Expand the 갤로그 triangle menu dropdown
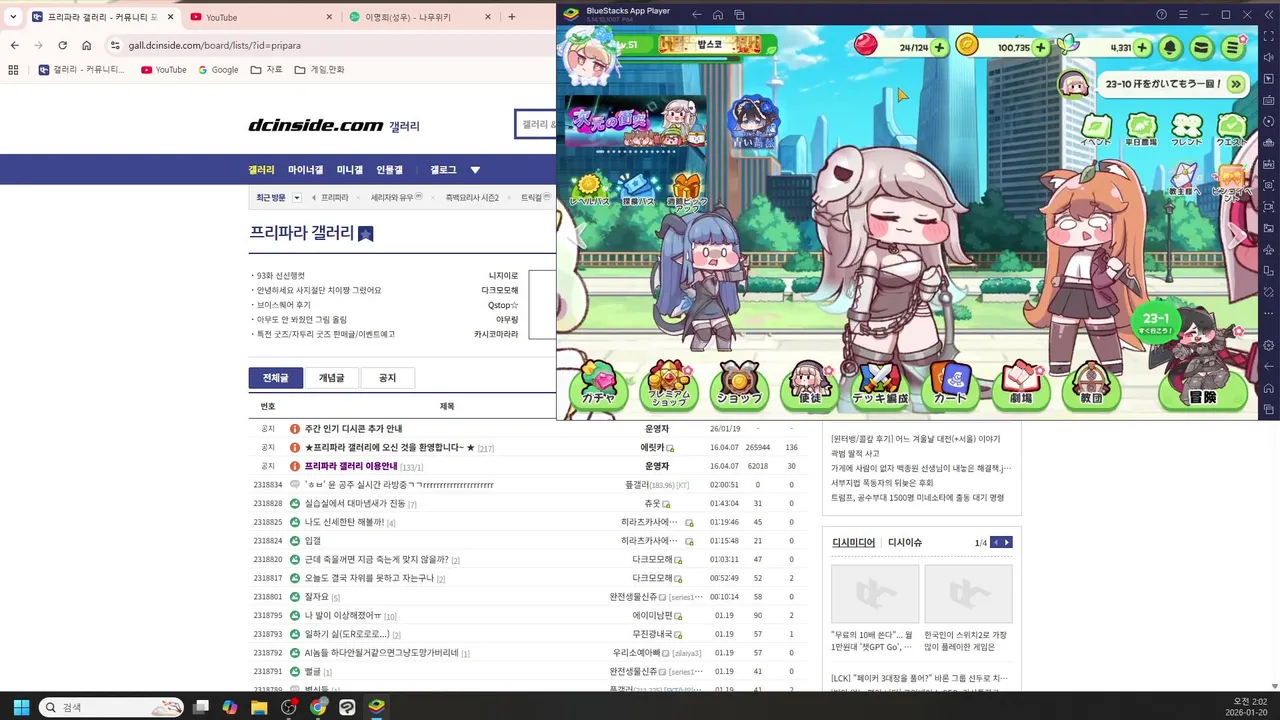 click(475, 170)
